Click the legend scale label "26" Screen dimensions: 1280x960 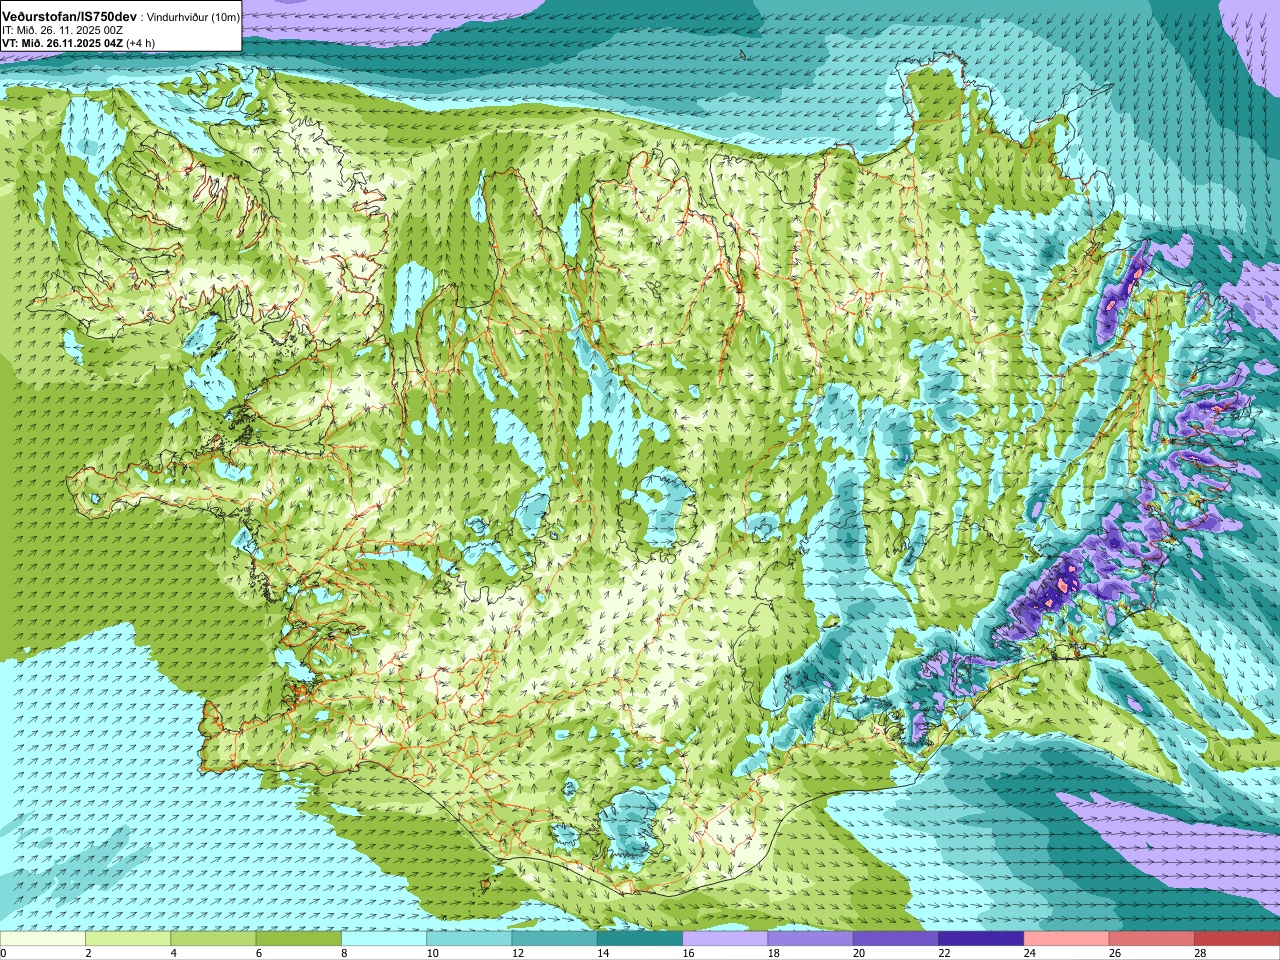point(1115,953)
